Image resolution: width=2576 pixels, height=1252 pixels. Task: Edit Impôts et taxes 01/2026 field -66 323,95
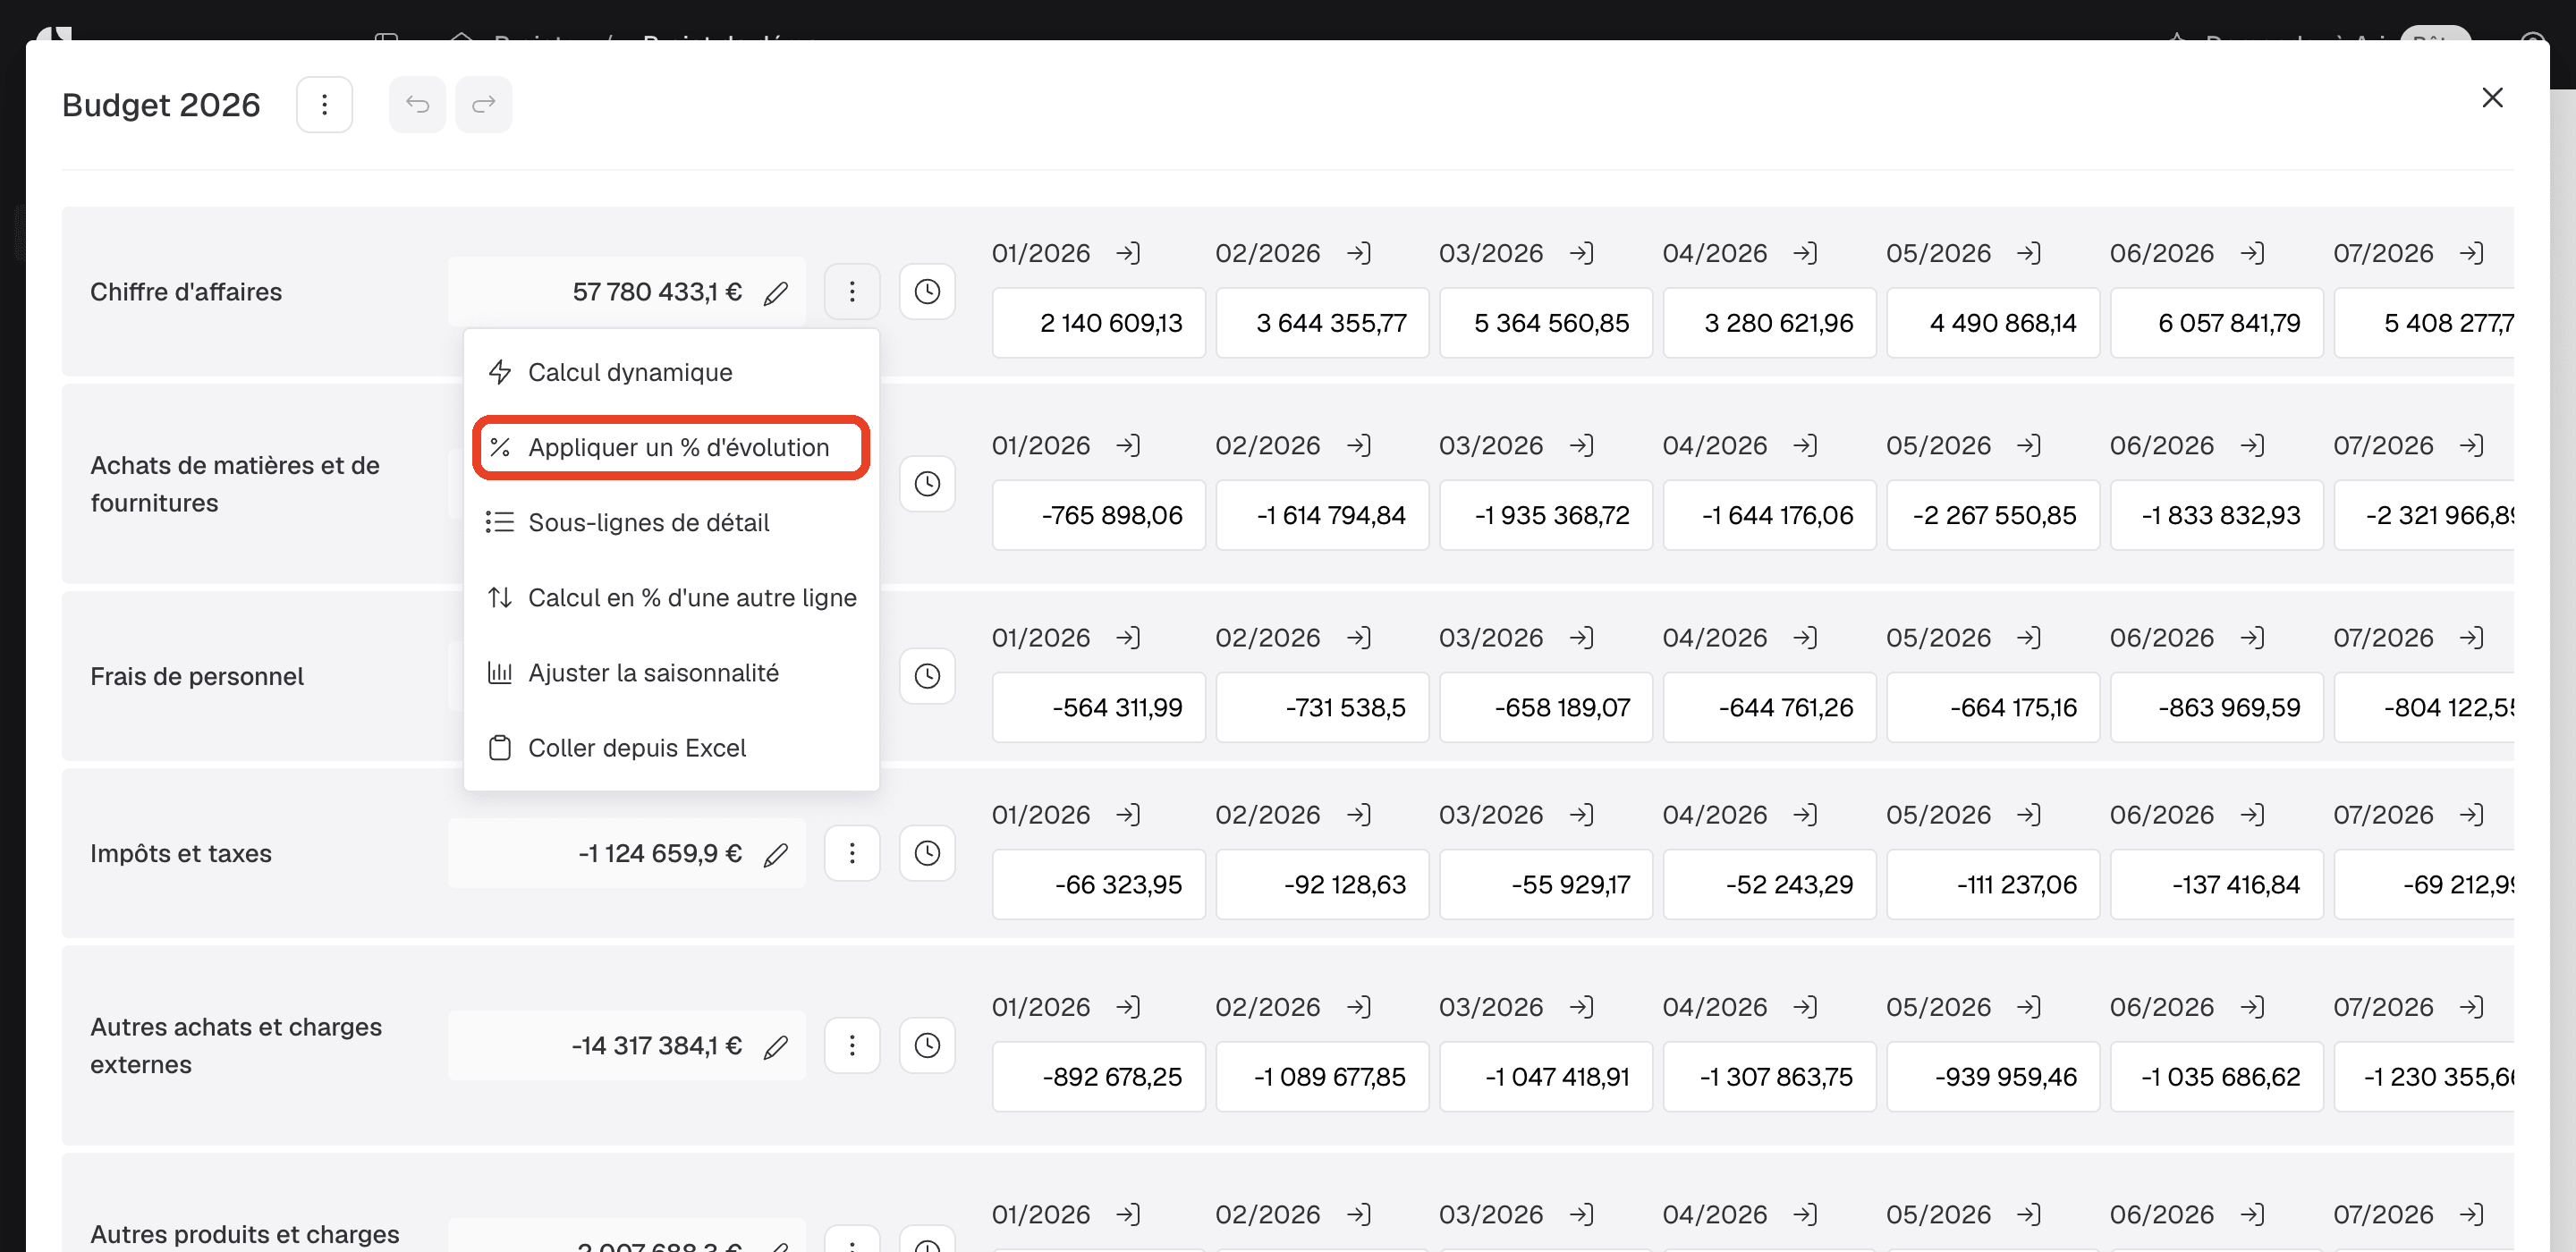click(x=1099, y=885)
